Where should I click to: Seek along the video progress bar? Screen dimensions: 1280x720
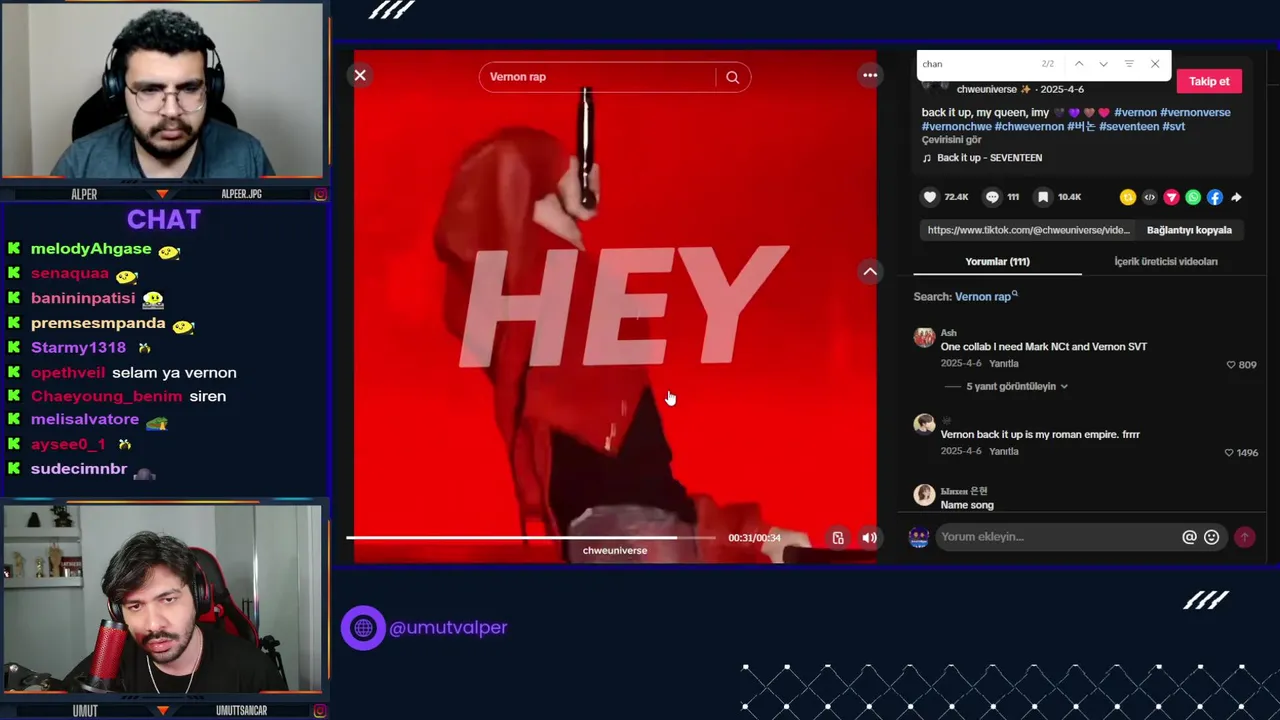[x=530, y=538]
